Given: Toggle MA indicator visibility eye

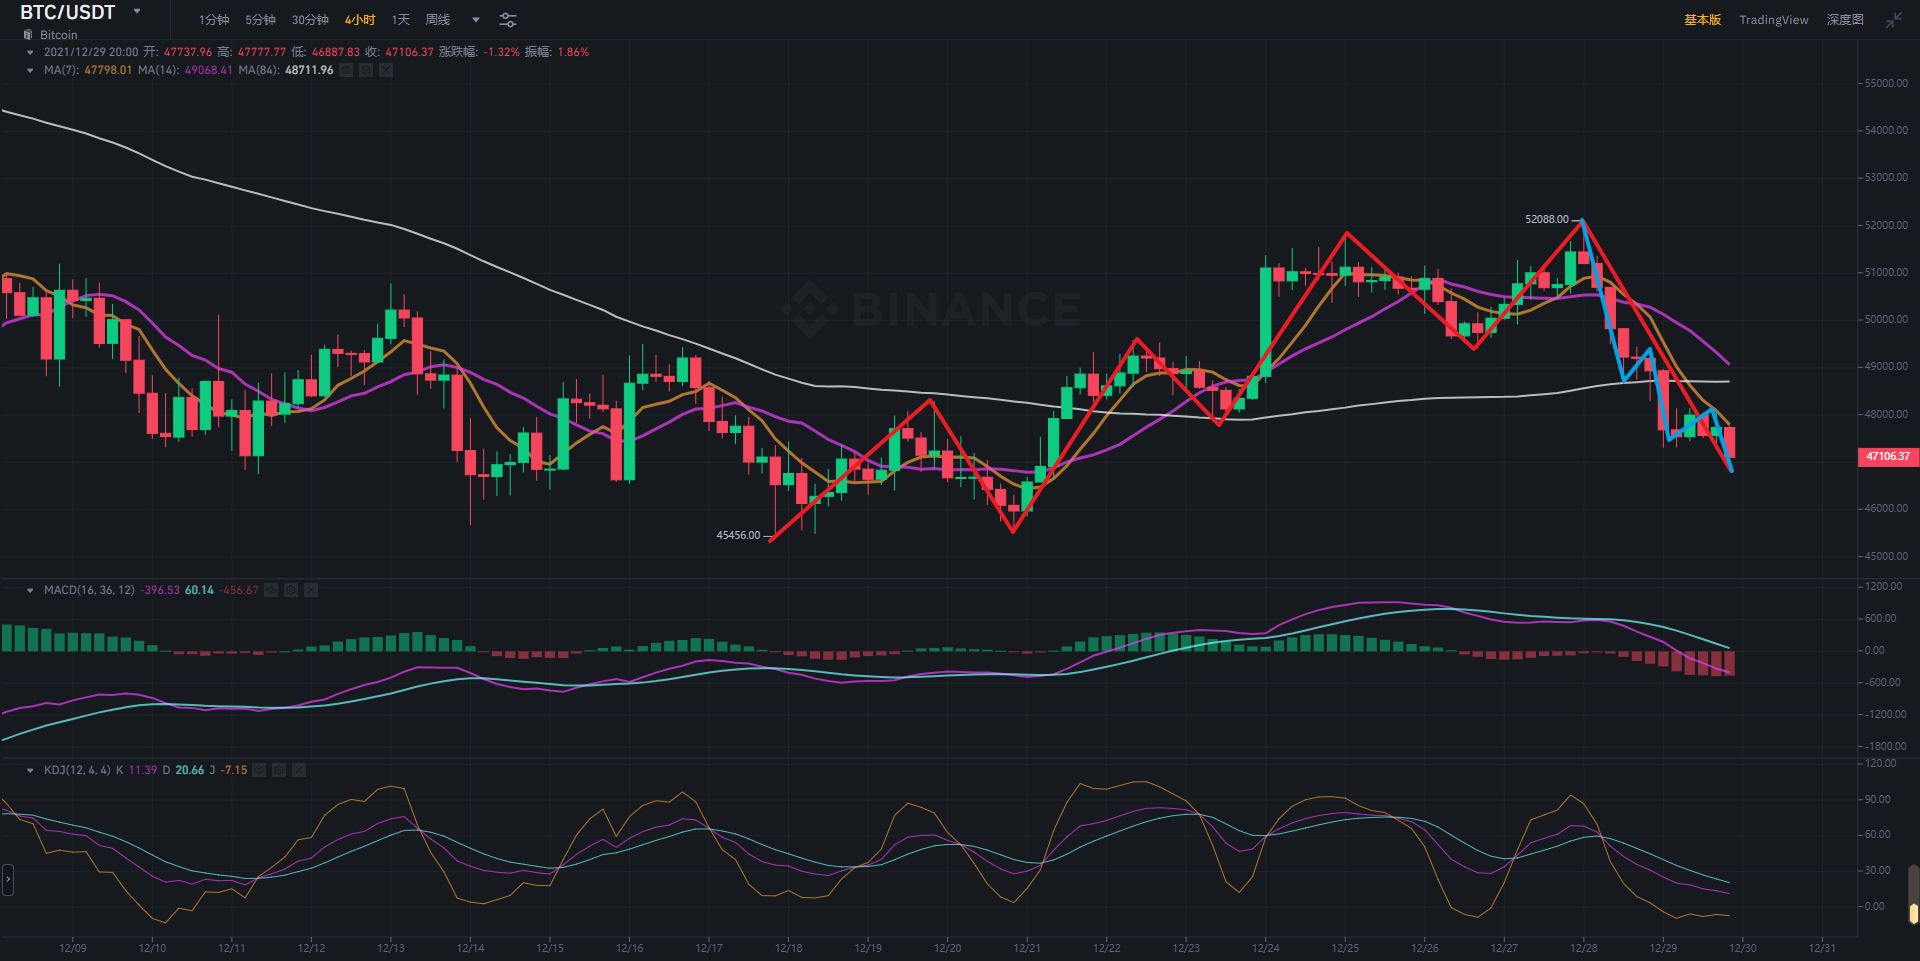Looking at the screenshot, I should tap(346, 70).
